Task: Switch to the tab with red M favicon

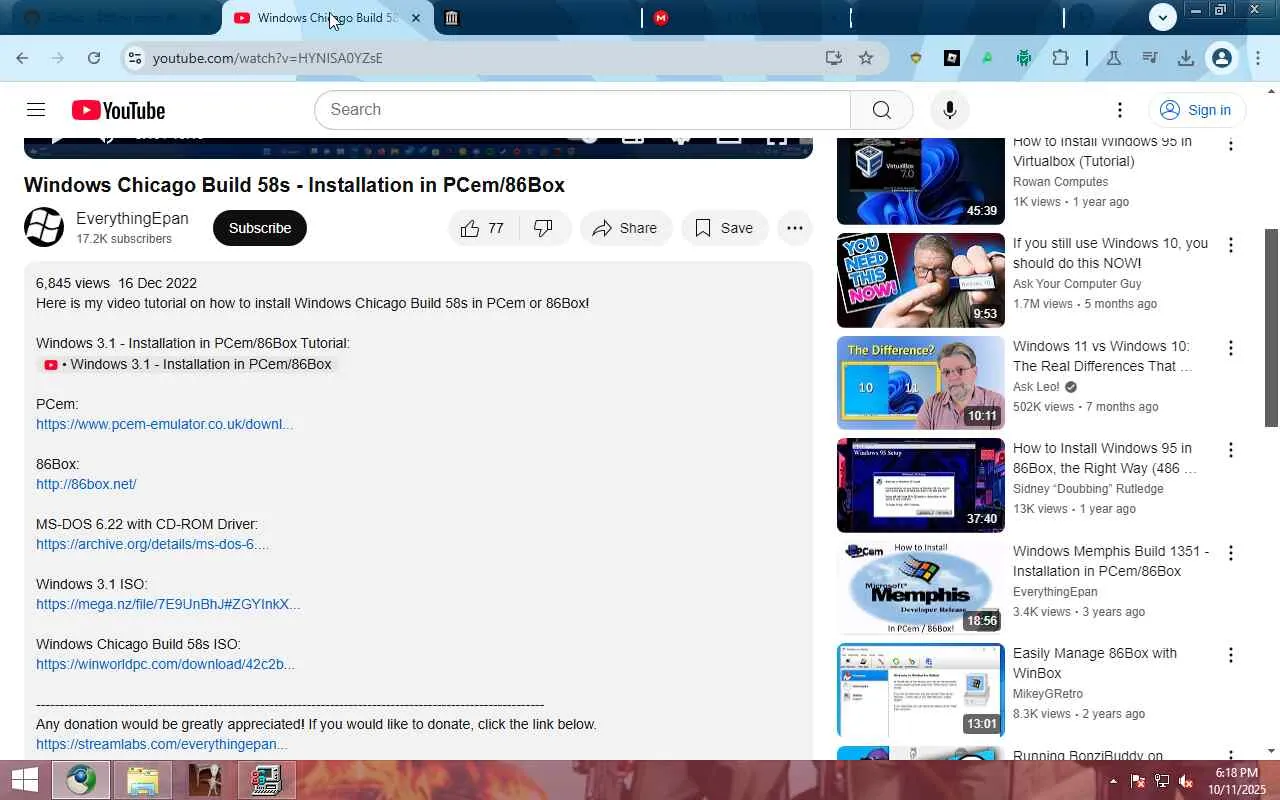Action: 660,18
